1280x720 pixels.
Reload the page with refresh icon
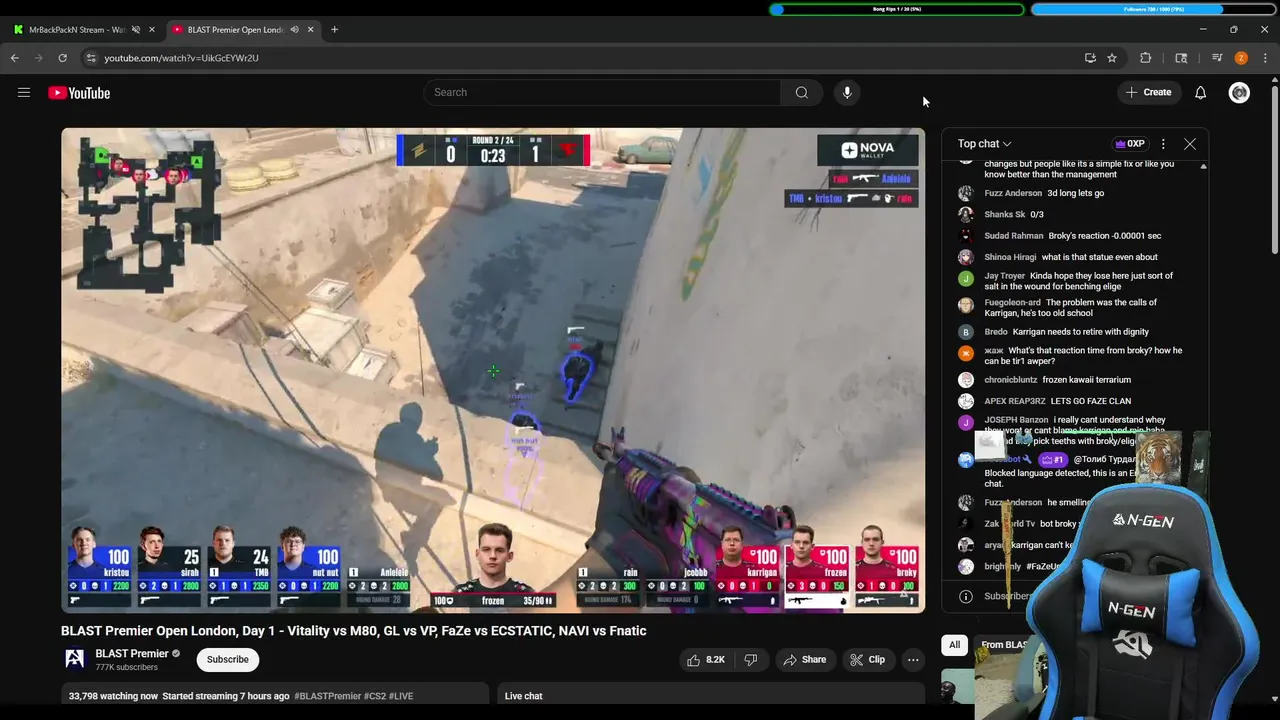click(x=62, y=58)
